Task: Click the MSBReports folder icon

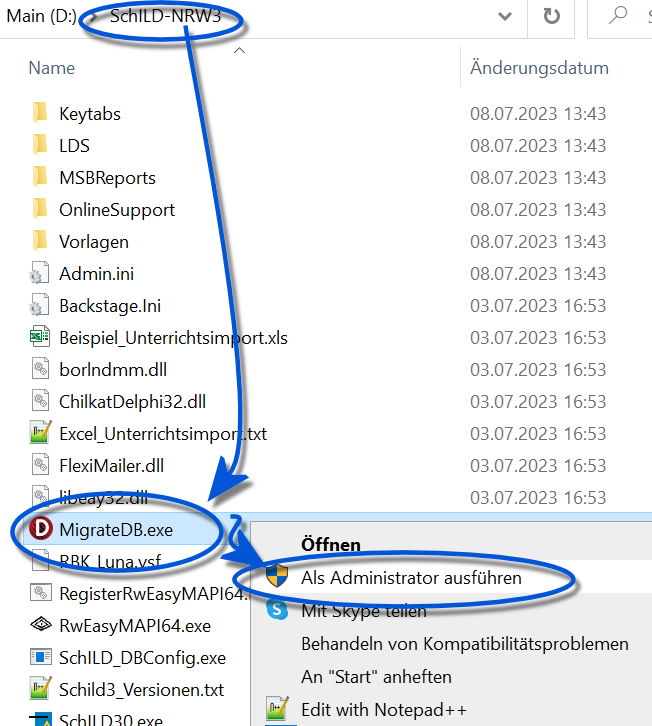Action: point(40,176)
